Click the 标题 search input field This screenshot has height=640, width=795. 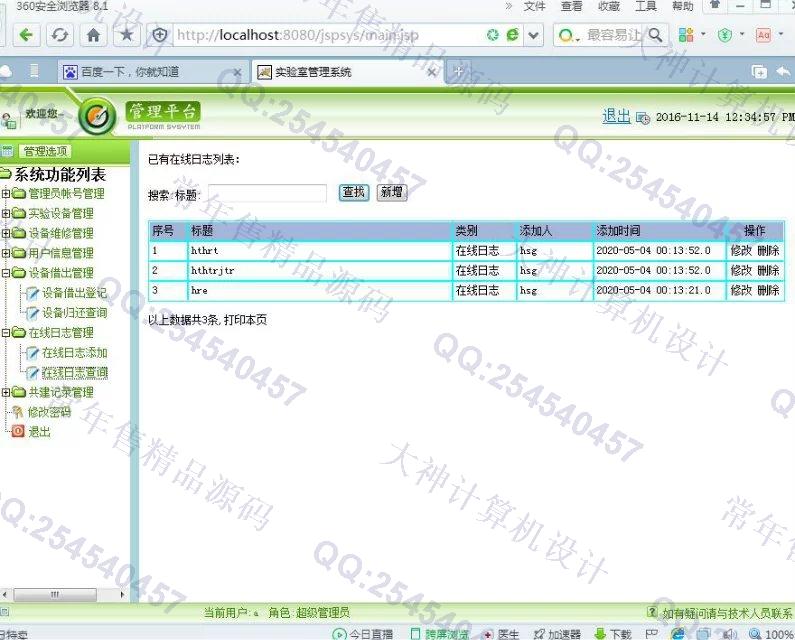266,194
